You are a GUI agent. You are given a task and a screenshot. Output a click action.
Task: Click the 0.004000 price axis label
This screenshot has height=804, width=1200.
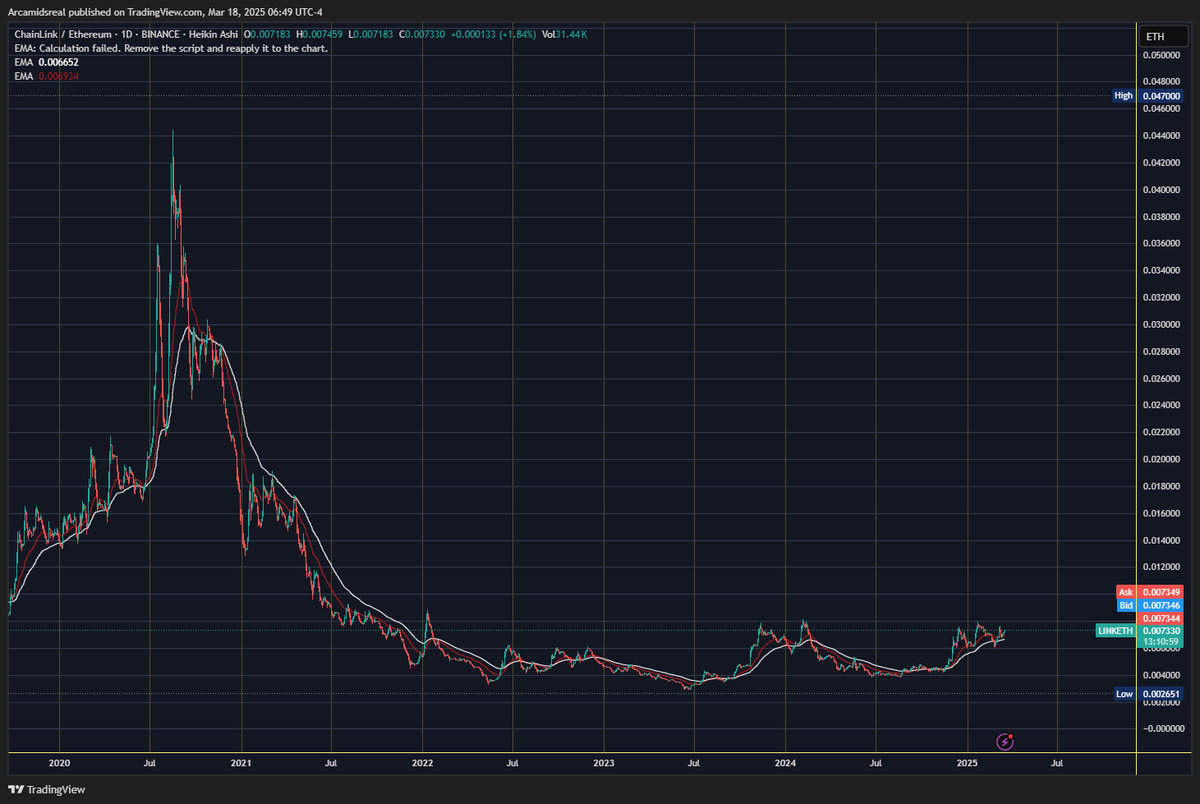pyautogui.click(x=1164, y=675)
